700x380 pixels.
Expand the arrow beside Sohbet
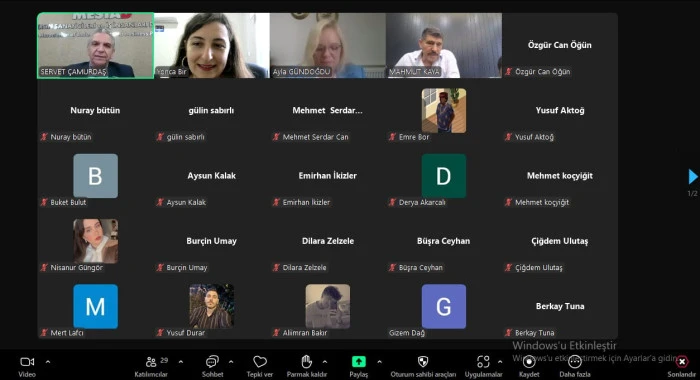click(231, 362)
